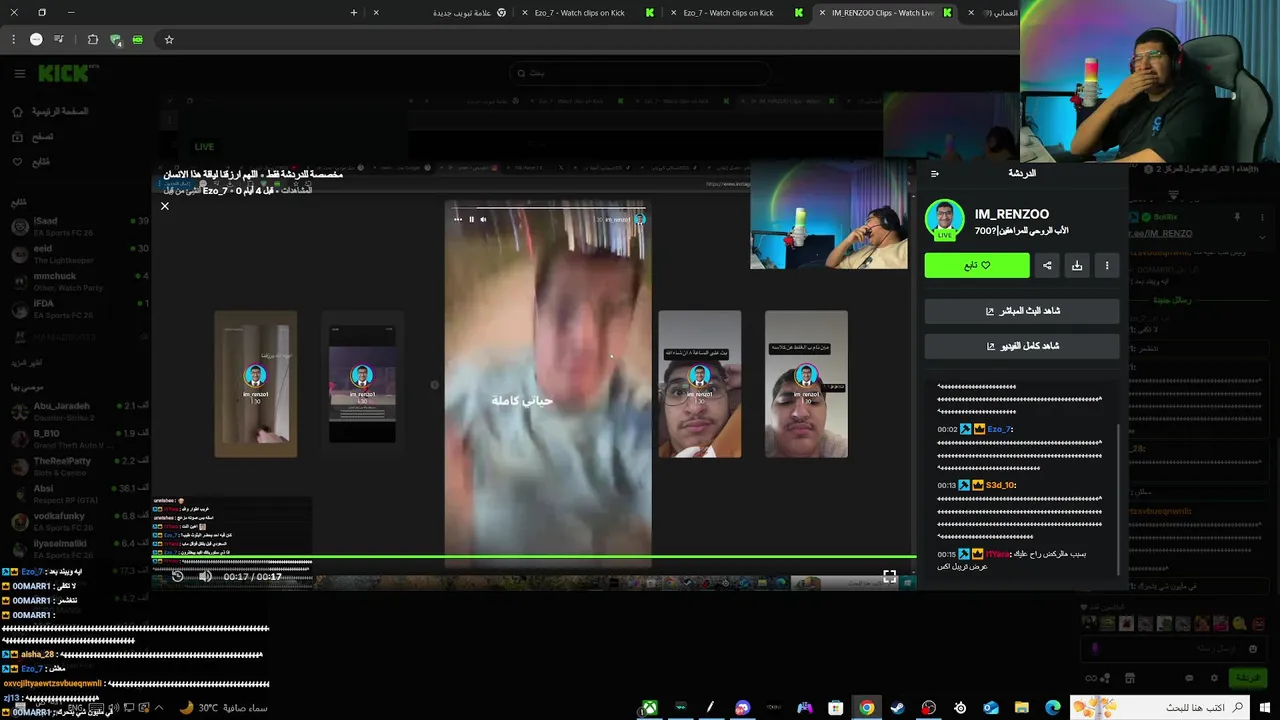1280x720 pixels.
Task: Open Microsoft Edge on the taskbar
Action: 1053,708
